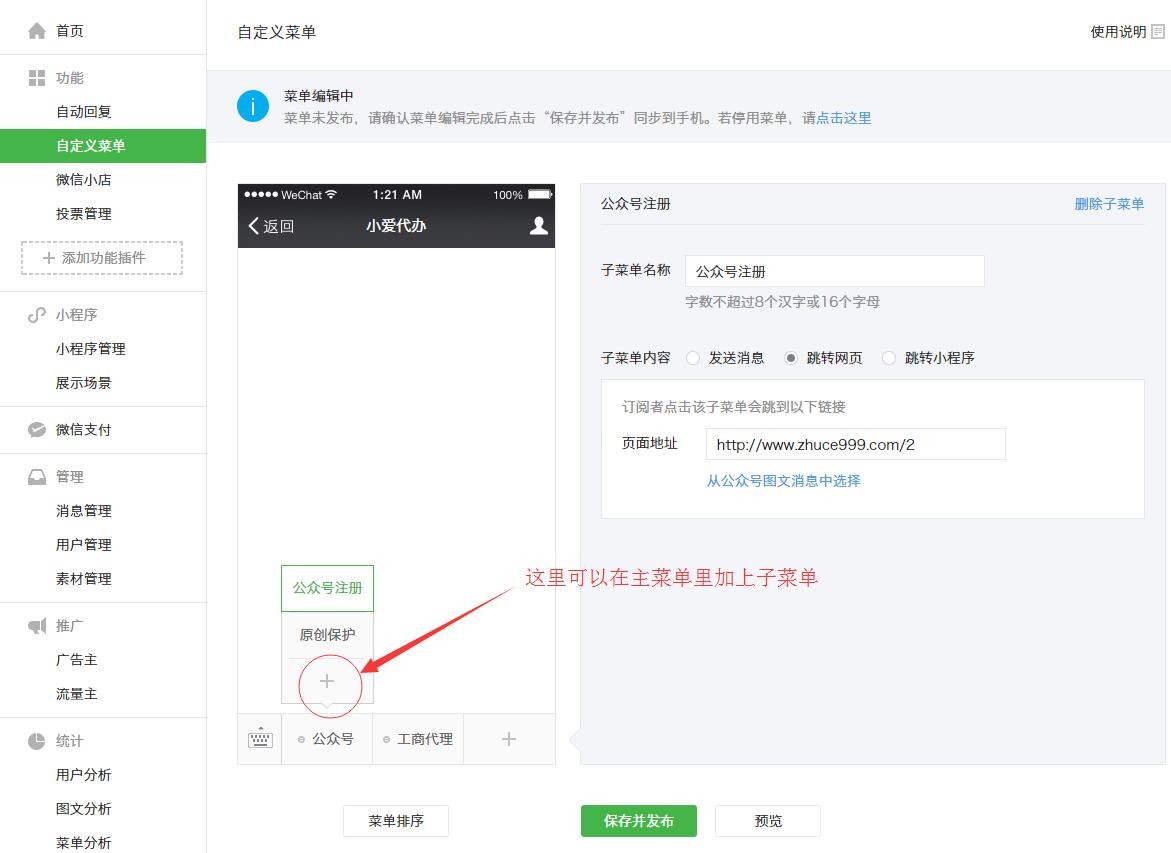The width and height of the screenshot is (1171, 853).
Task: Open 图文分析 in the sidebar
Action: [x=84, y=809]
